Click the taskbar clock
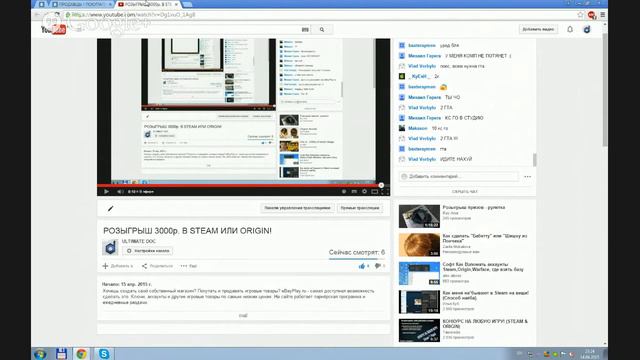640x360 pixels. pos(590,354)
